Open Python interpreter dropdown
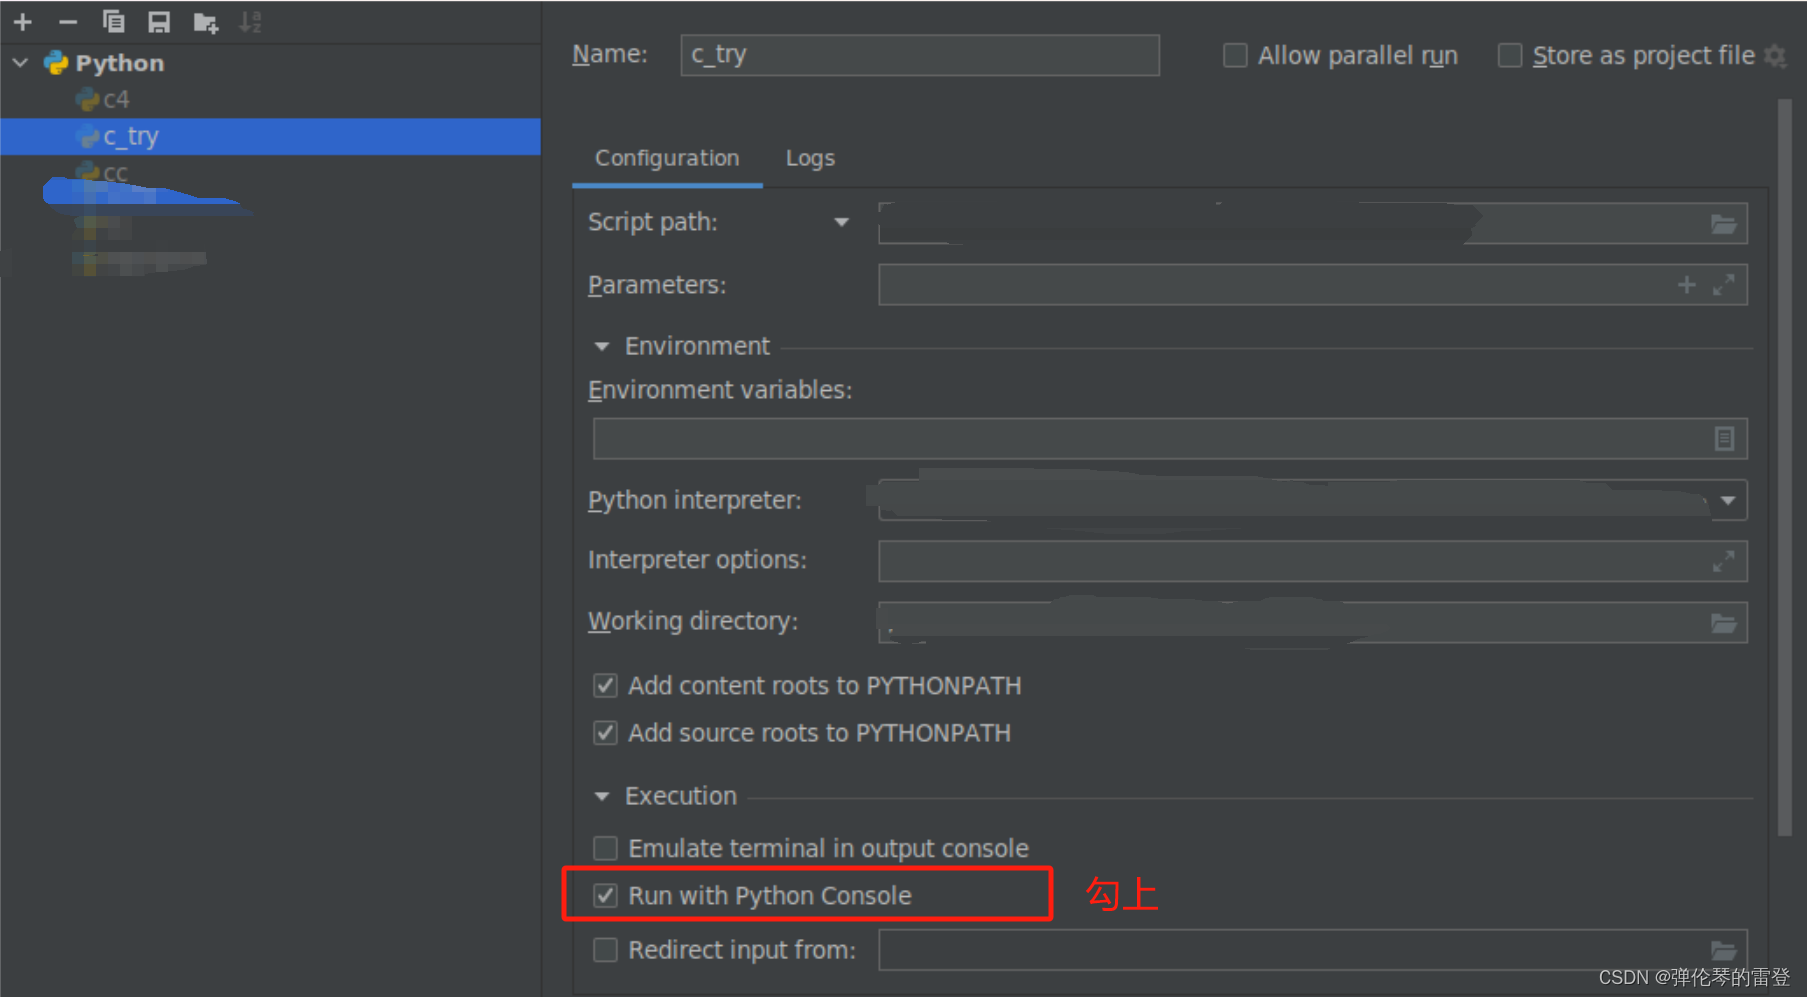 pyautogui.click(x=1728, y=500)
